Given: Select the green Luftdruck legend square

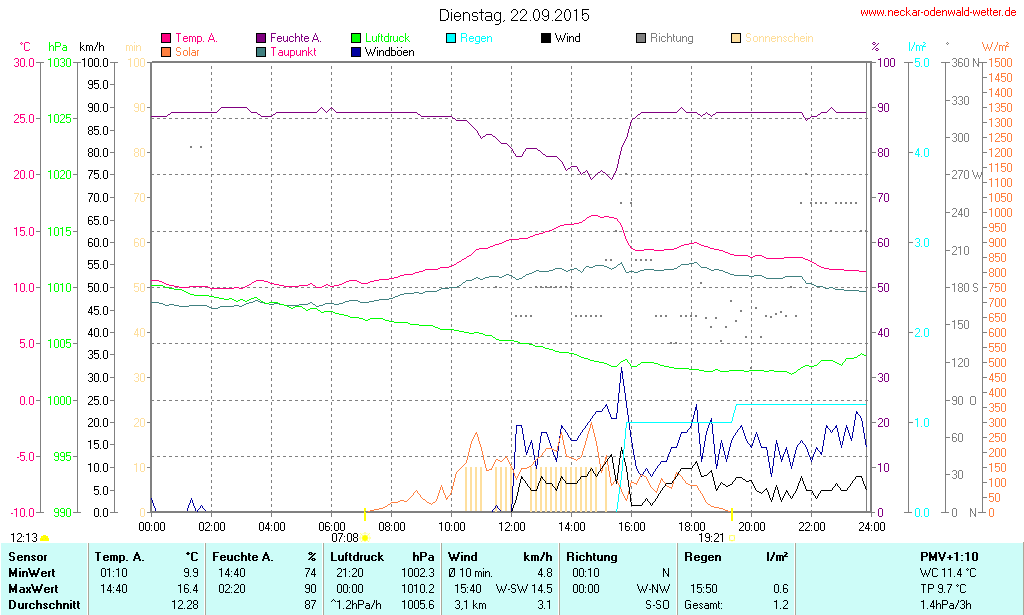Looking at the screenshot, I should [x=357, y=38].
